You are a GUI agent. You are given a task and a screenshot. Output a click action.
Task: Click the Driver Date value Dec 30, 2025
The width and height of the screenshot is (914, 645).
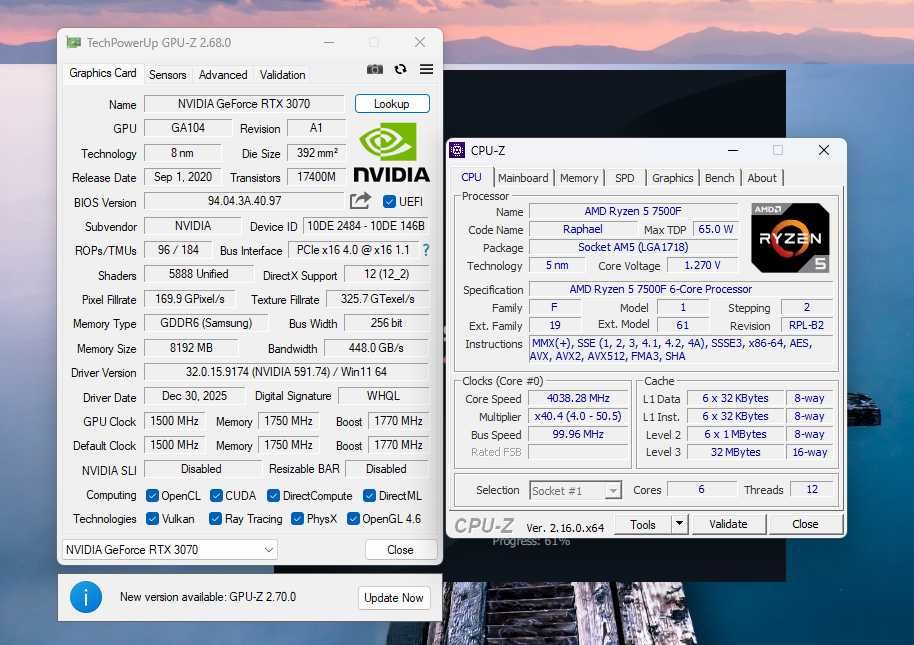point(195,396)
